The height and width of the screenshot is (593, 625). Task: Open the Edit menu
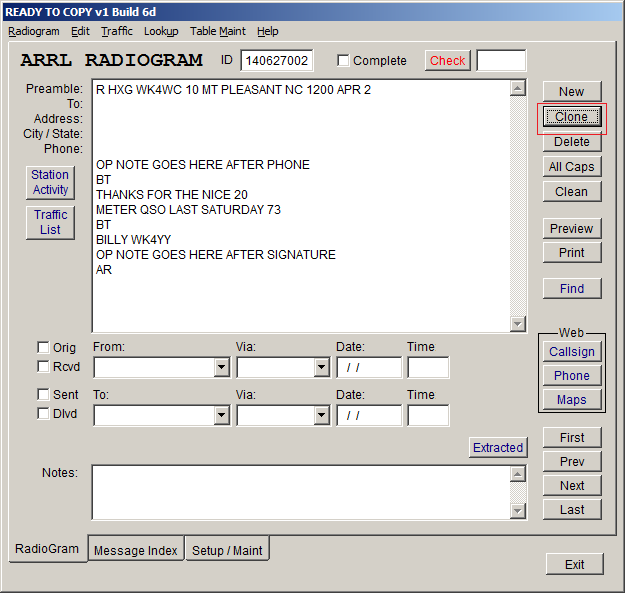pos(80,31)
